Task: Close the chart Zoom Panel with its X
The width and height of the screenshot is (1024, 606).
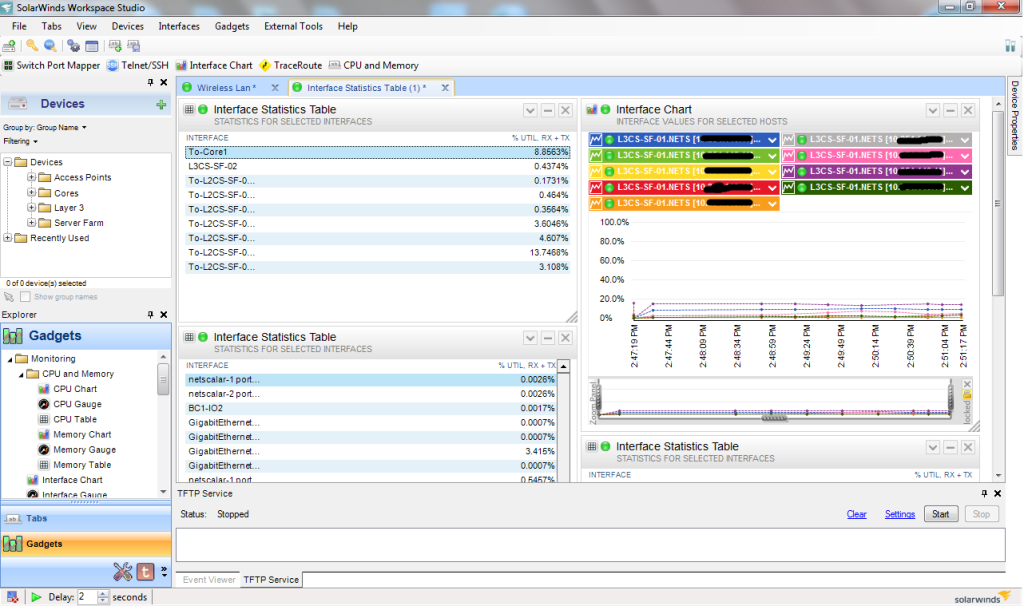Action: click(967, 383)
